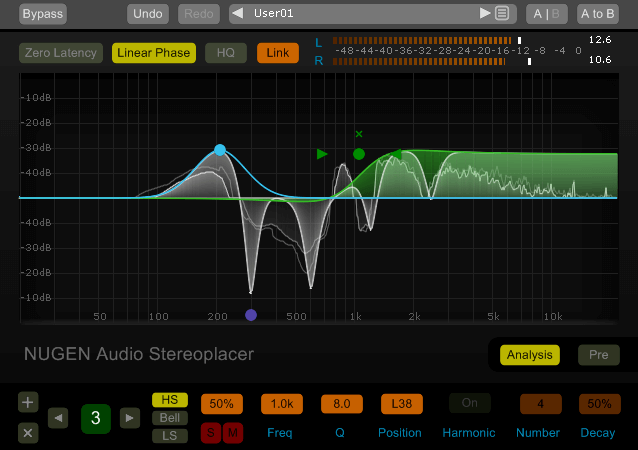Go to previous preset arrow
The image size is (638, 450).
pos(238,13)
